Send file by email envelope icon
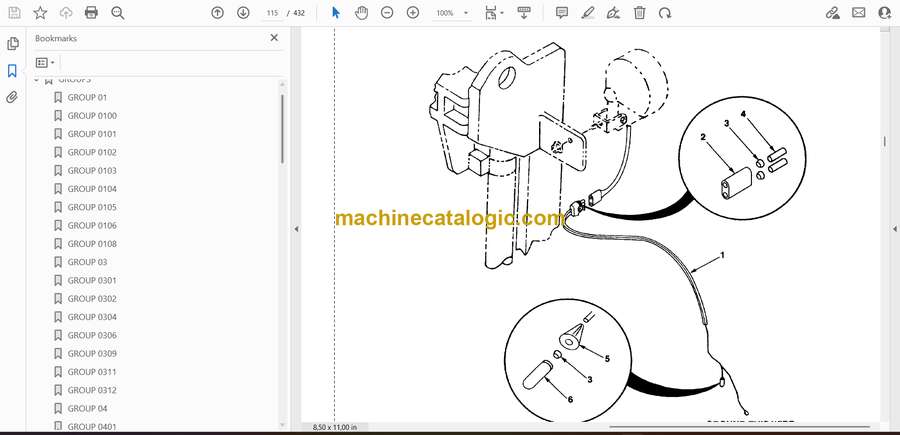This screenshot has width=900, height=435. point(859,13)
